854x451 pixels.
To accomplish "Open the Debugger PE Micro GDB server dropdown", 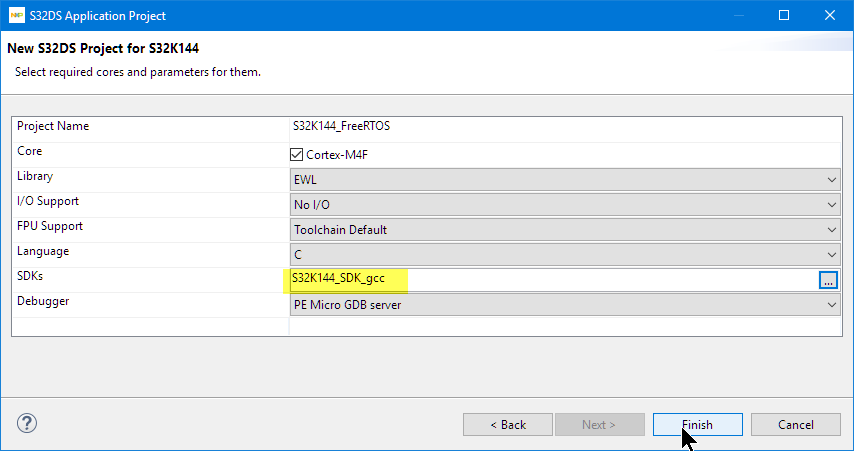I will tap(564, 305).
